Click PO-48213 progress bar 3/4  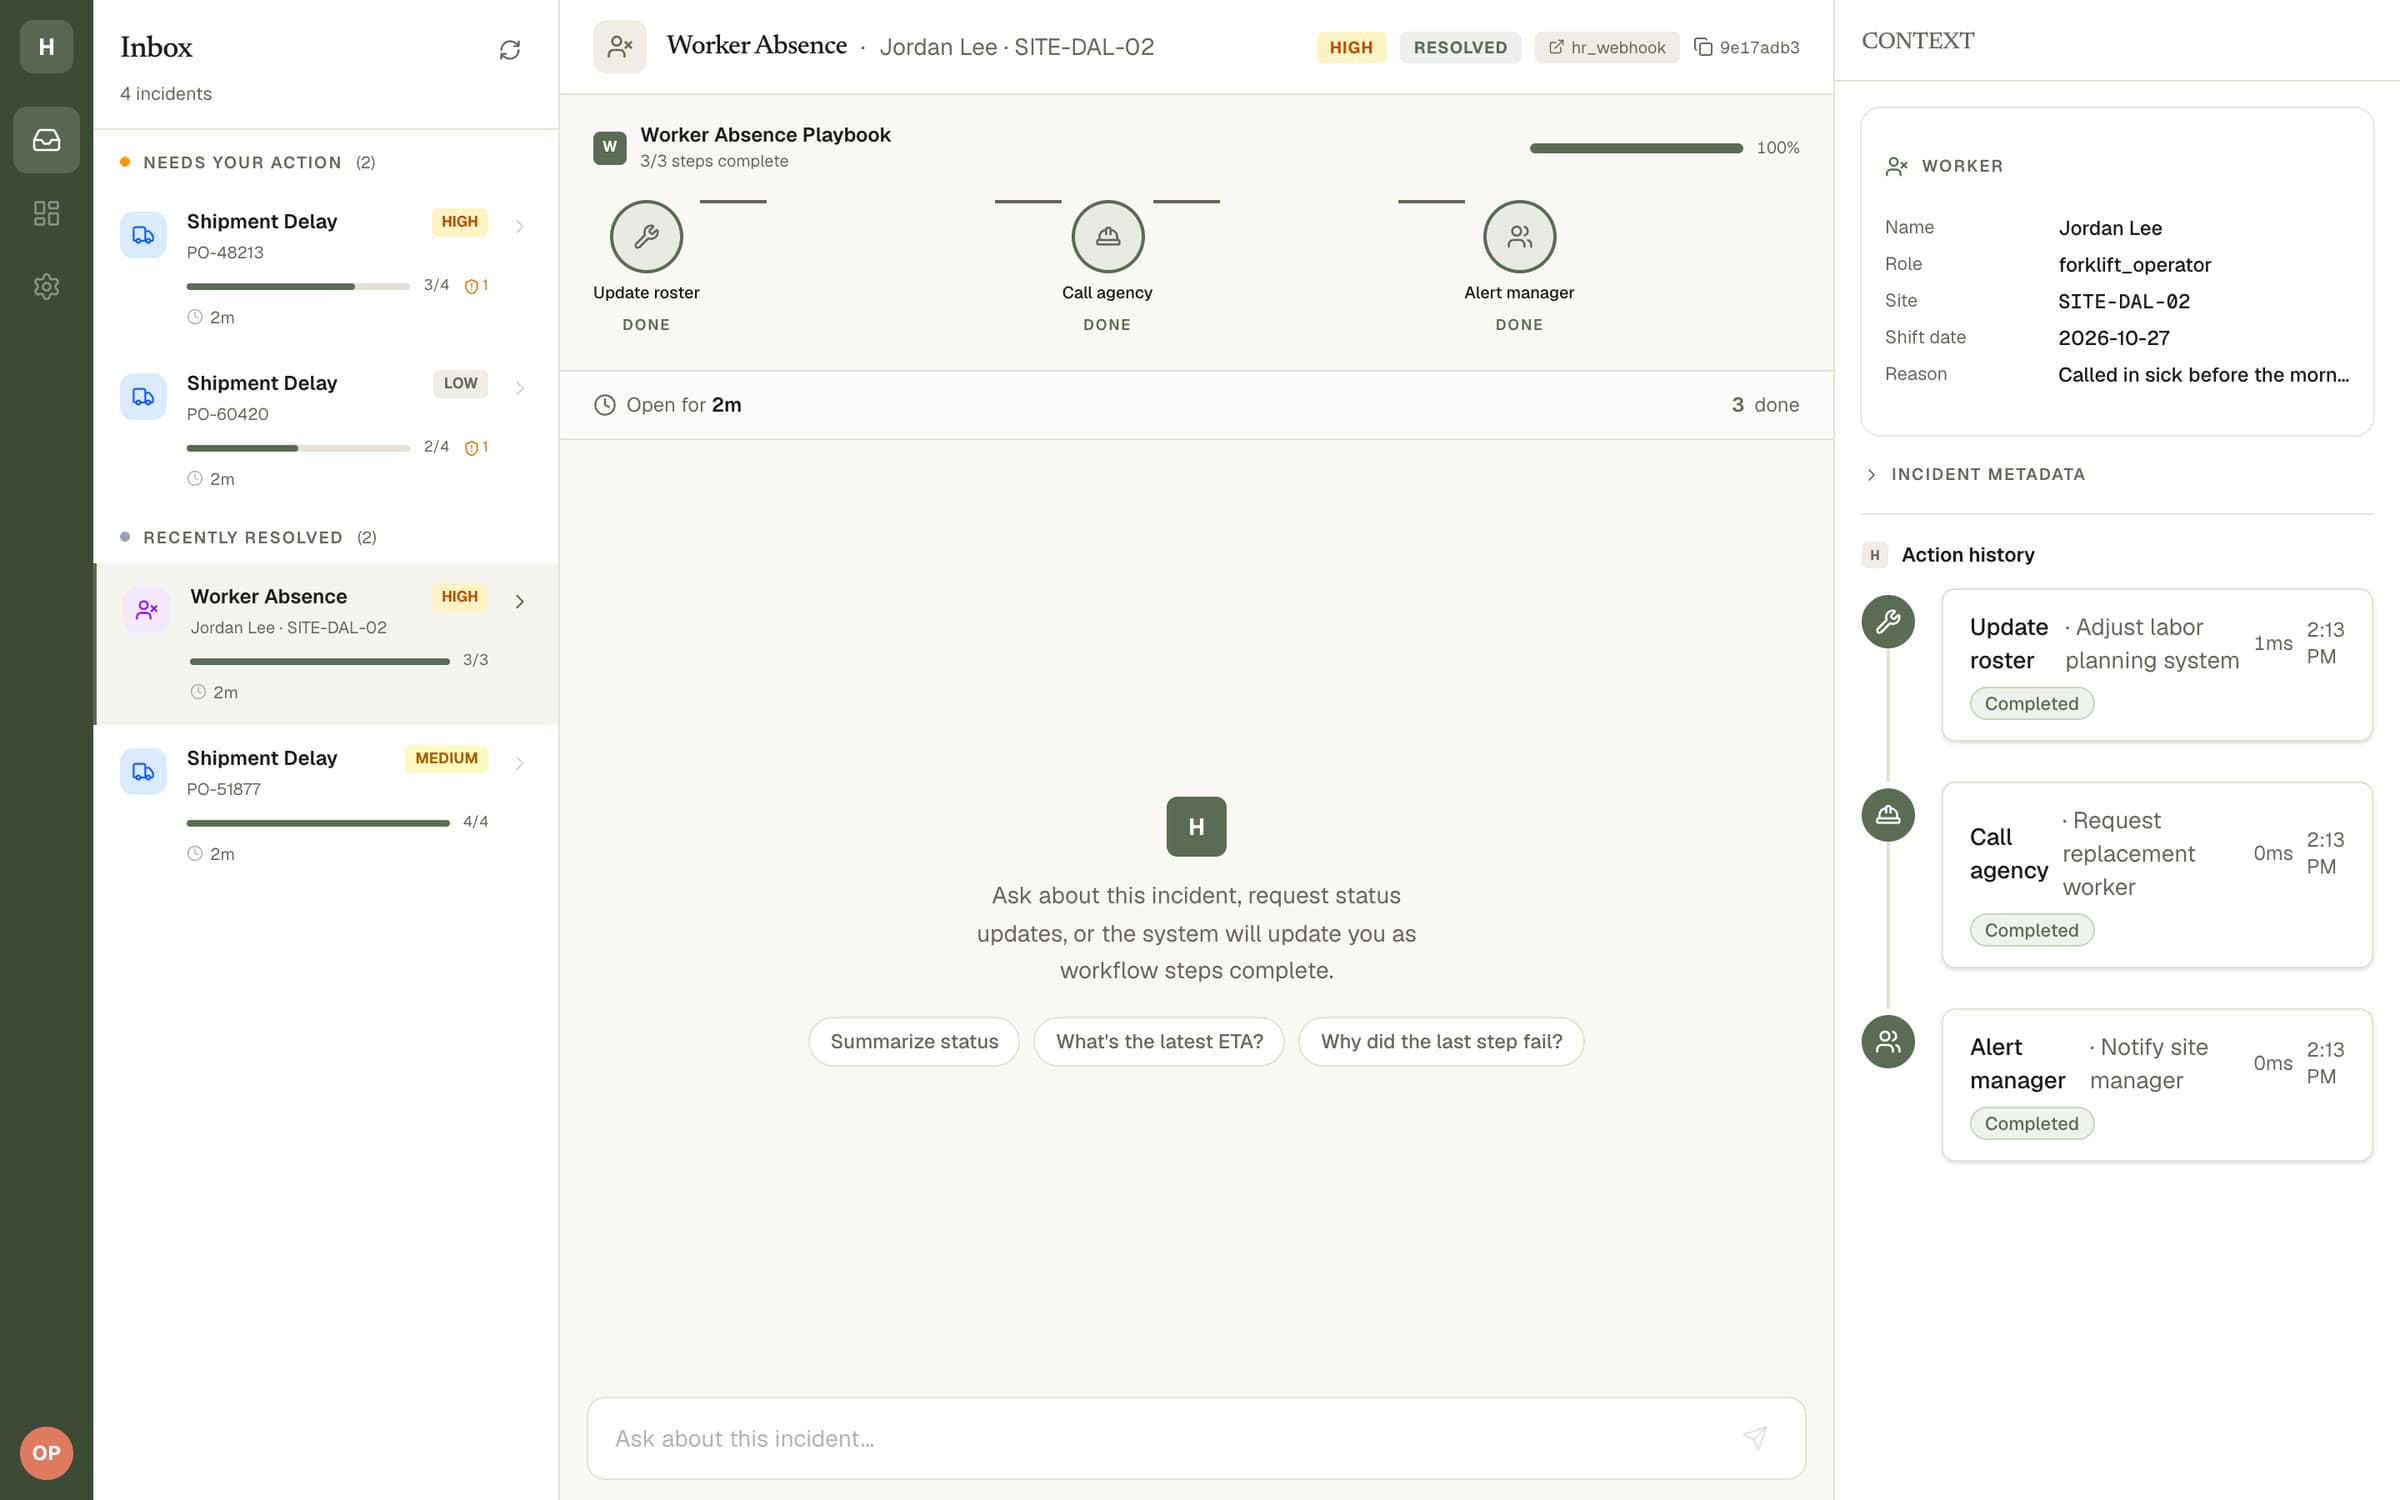tap(298, 287)
